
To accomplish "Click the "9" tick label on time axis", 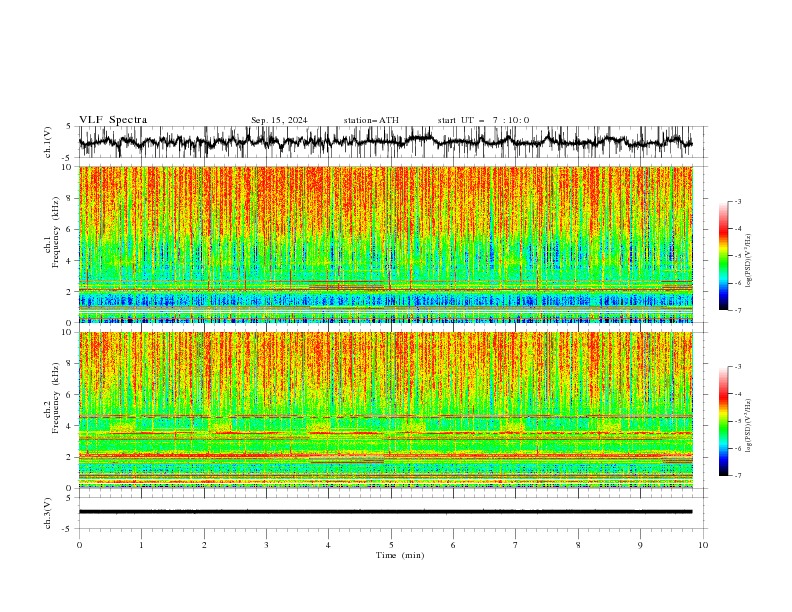I will coord(640,545).
